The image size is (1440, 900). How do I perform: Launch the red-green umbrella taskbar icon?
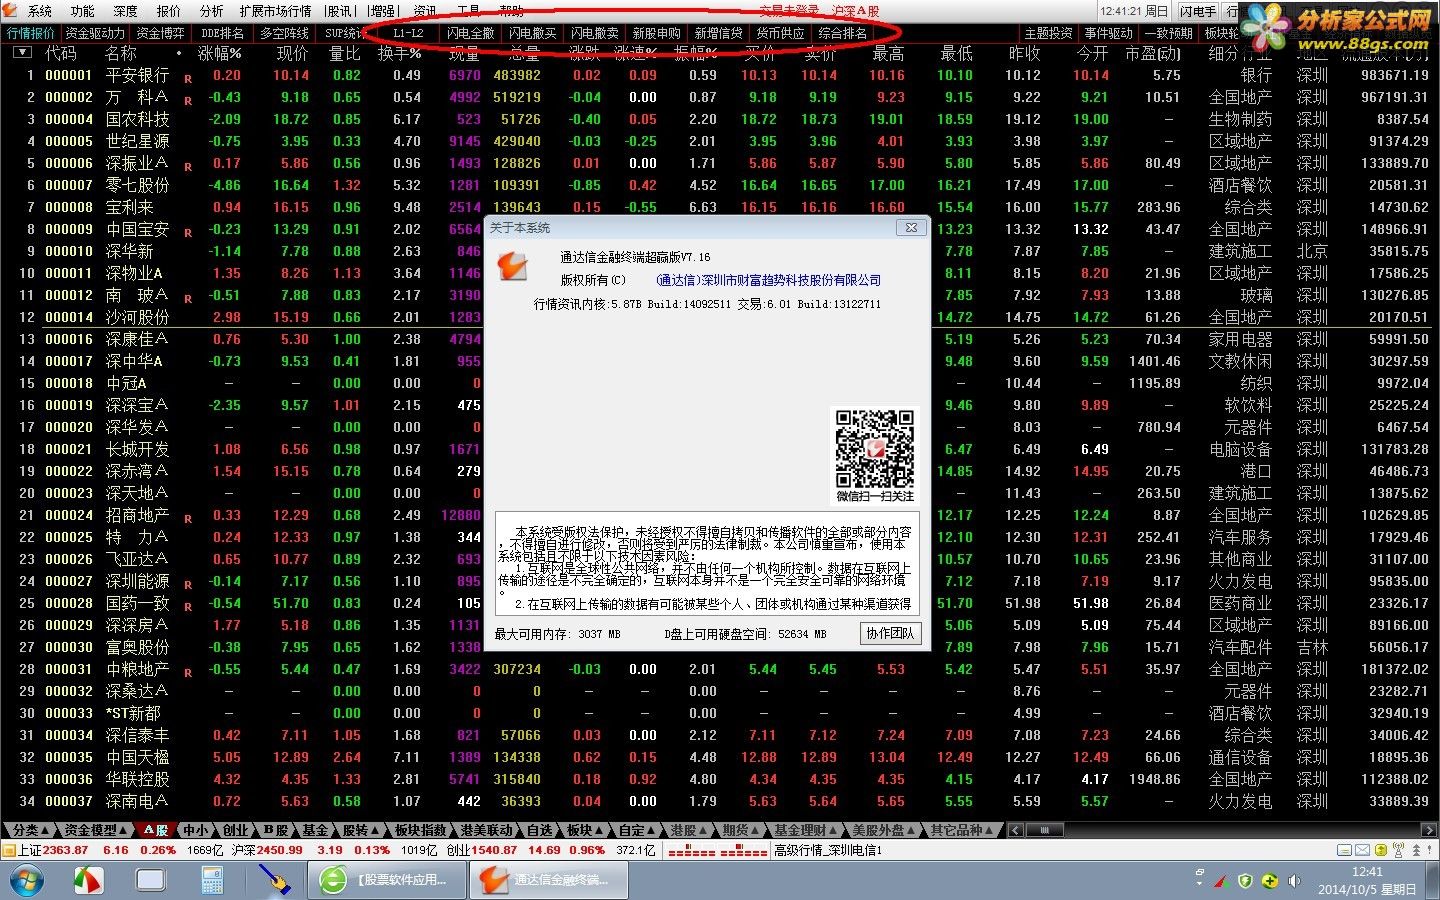pyautogui.click(x=90, y=880)
